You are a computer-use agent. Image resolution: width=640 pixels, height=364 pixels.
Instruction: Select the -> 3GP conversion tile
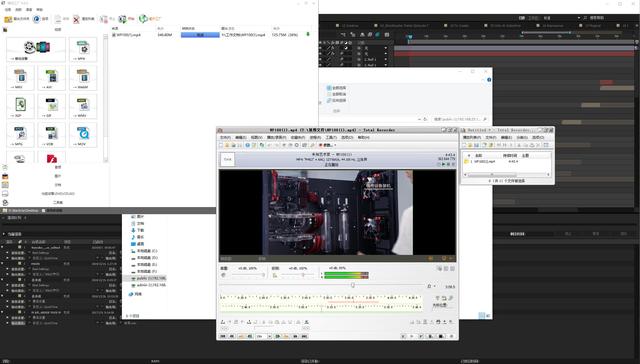click(x=20, y=107)
